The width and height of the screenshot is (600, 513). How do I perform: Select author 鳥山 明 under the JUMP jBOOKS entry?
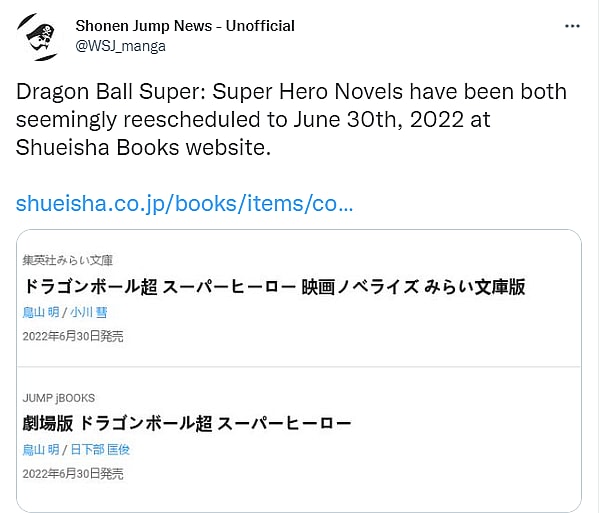pos(42,450)
